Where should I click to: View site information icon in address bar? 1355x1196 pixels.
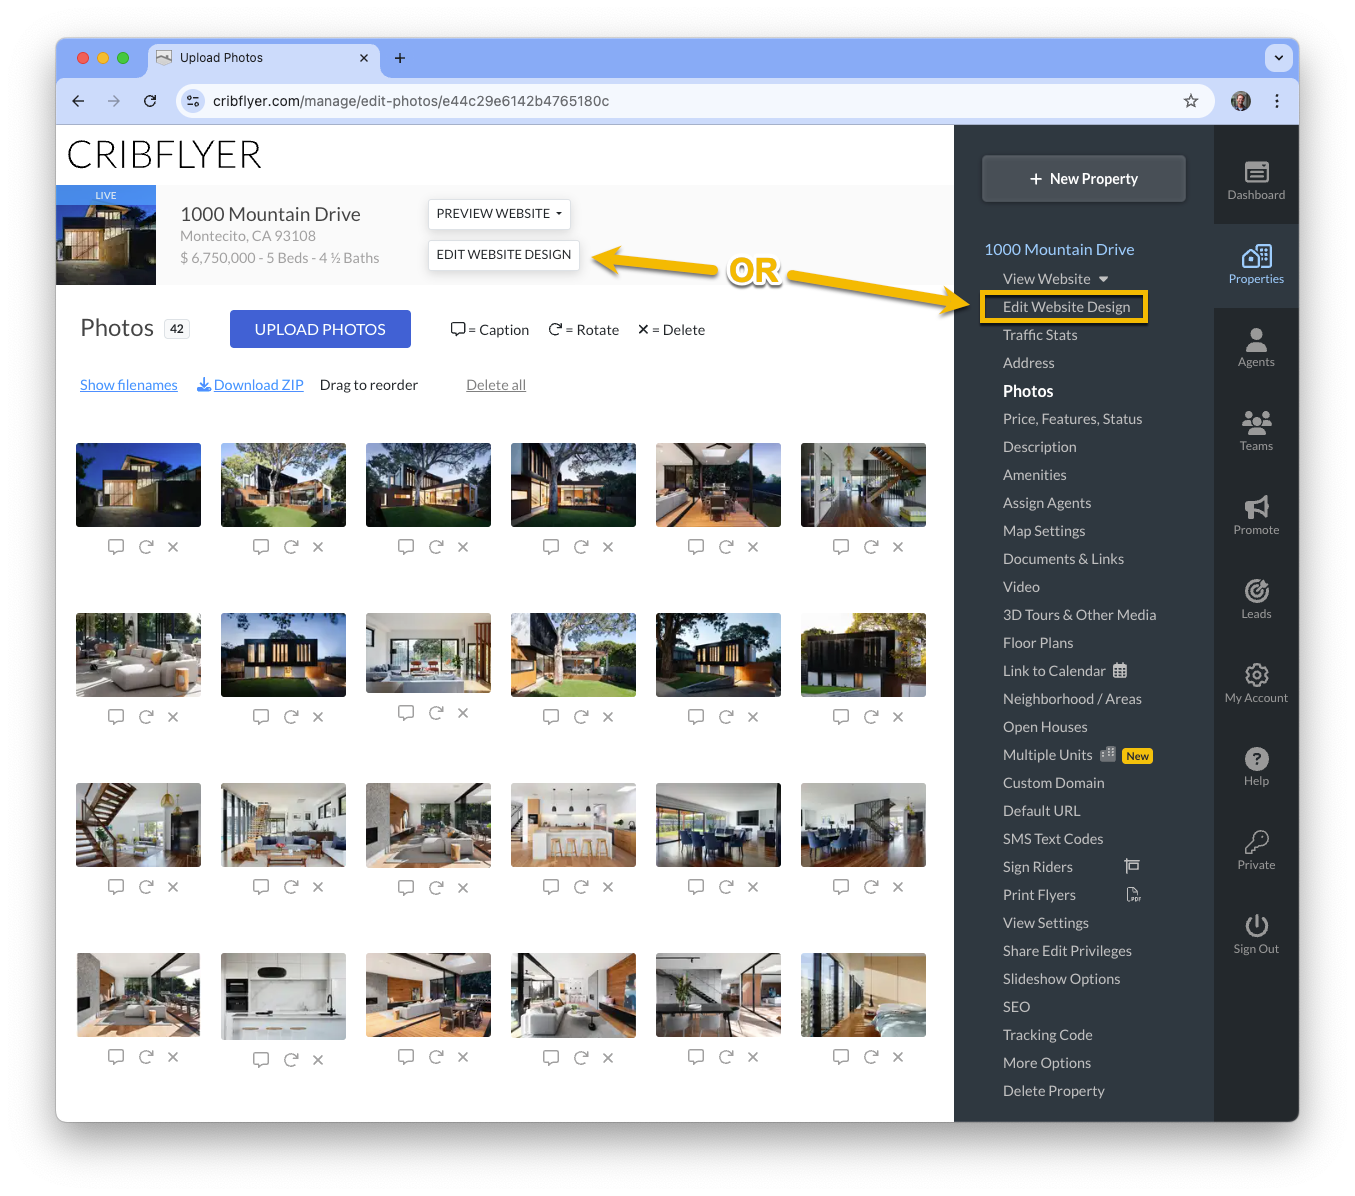(x=194, y=101)
